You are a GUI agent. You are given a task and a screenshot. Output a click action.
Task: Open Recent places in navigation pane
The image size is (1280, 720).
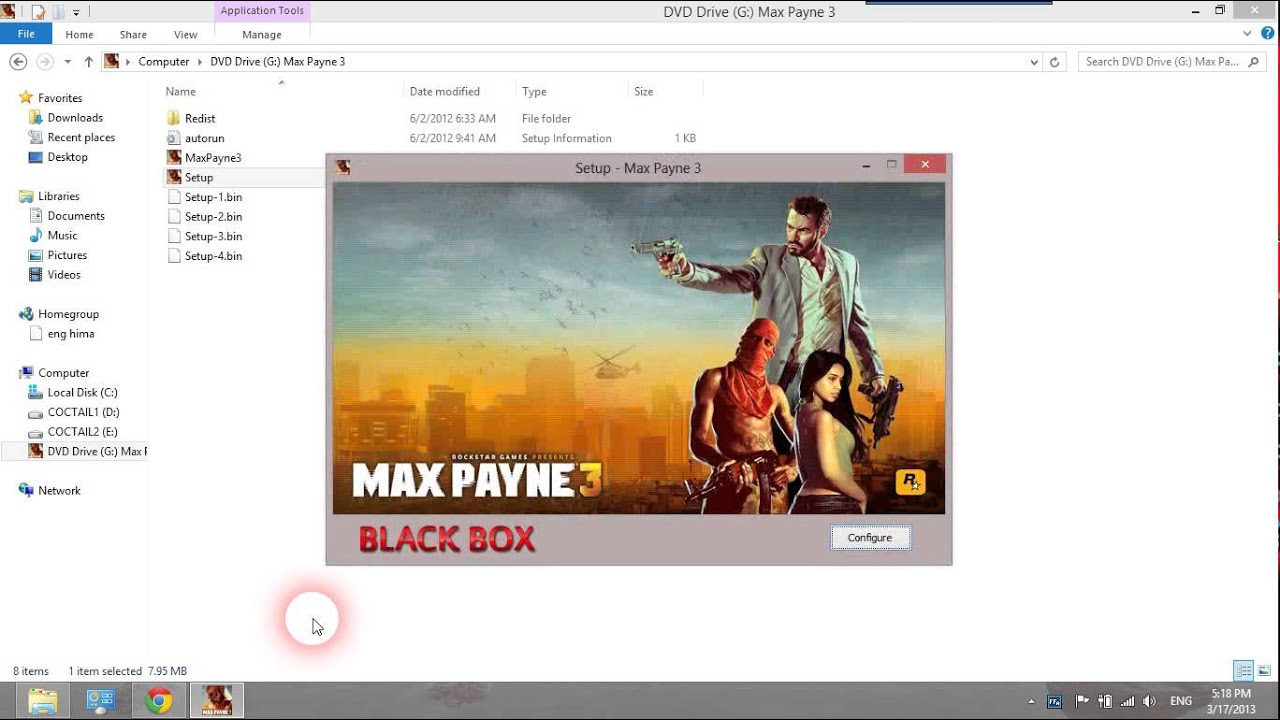[81, 137]
